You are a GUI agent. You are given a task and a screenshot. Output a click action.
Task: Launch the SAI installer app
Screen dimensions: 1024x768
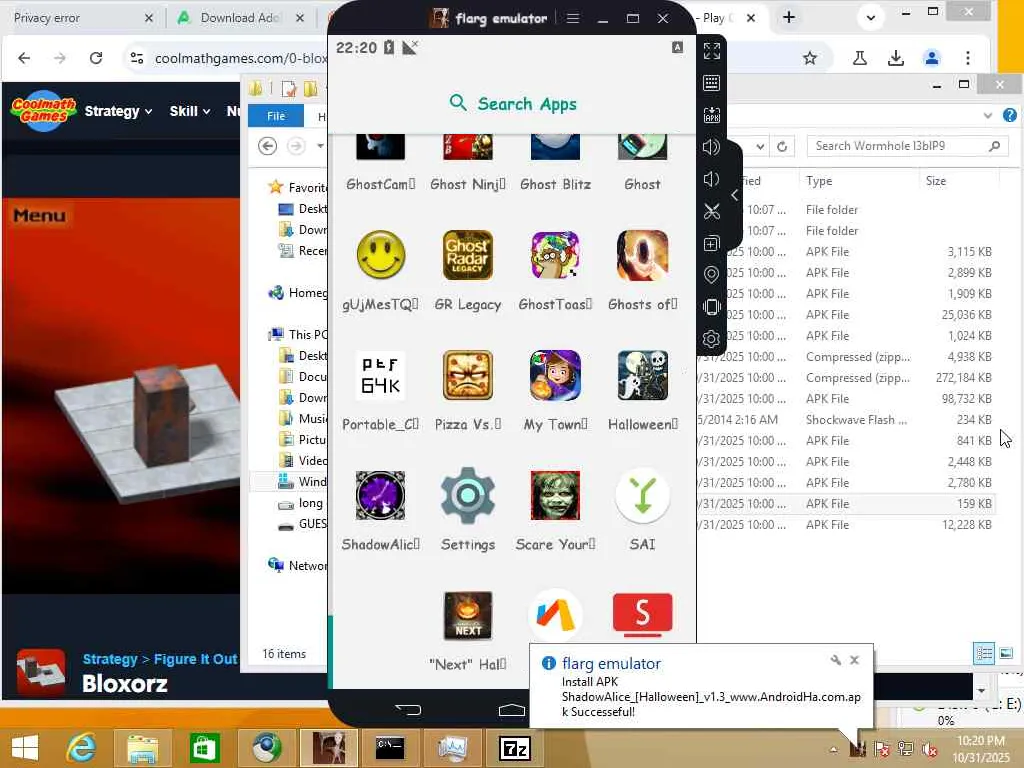[643, 496]
